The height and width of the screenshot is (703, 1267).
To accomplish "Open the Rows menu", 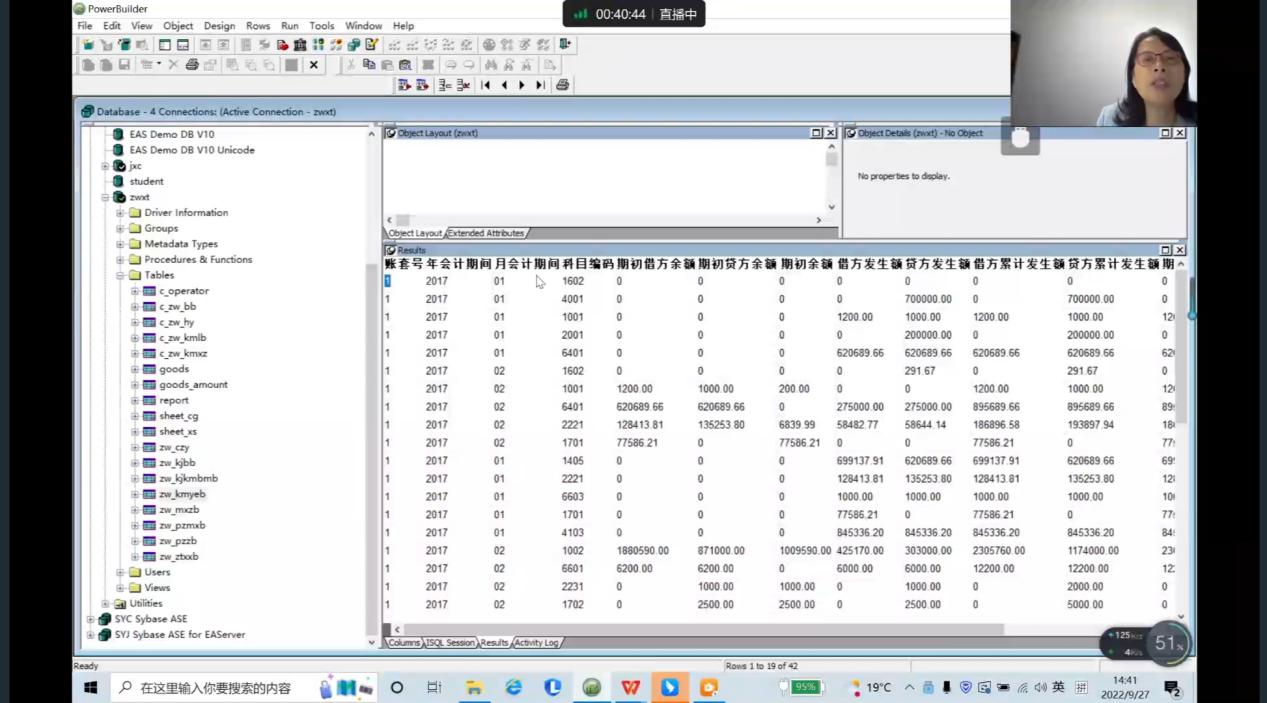I will [258, 26].
